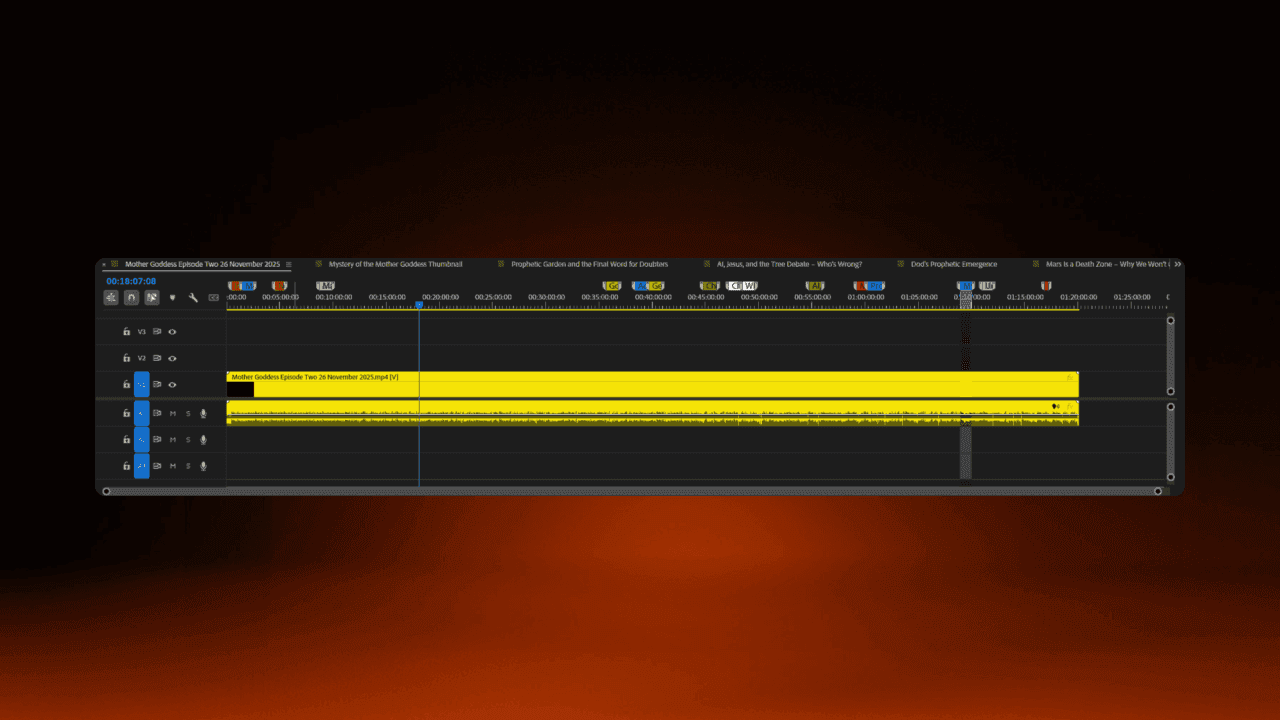This screenshot has height=720, width=1280.
Task: Open Timeline Display Settings wrench icon
Action: point(193,297)
